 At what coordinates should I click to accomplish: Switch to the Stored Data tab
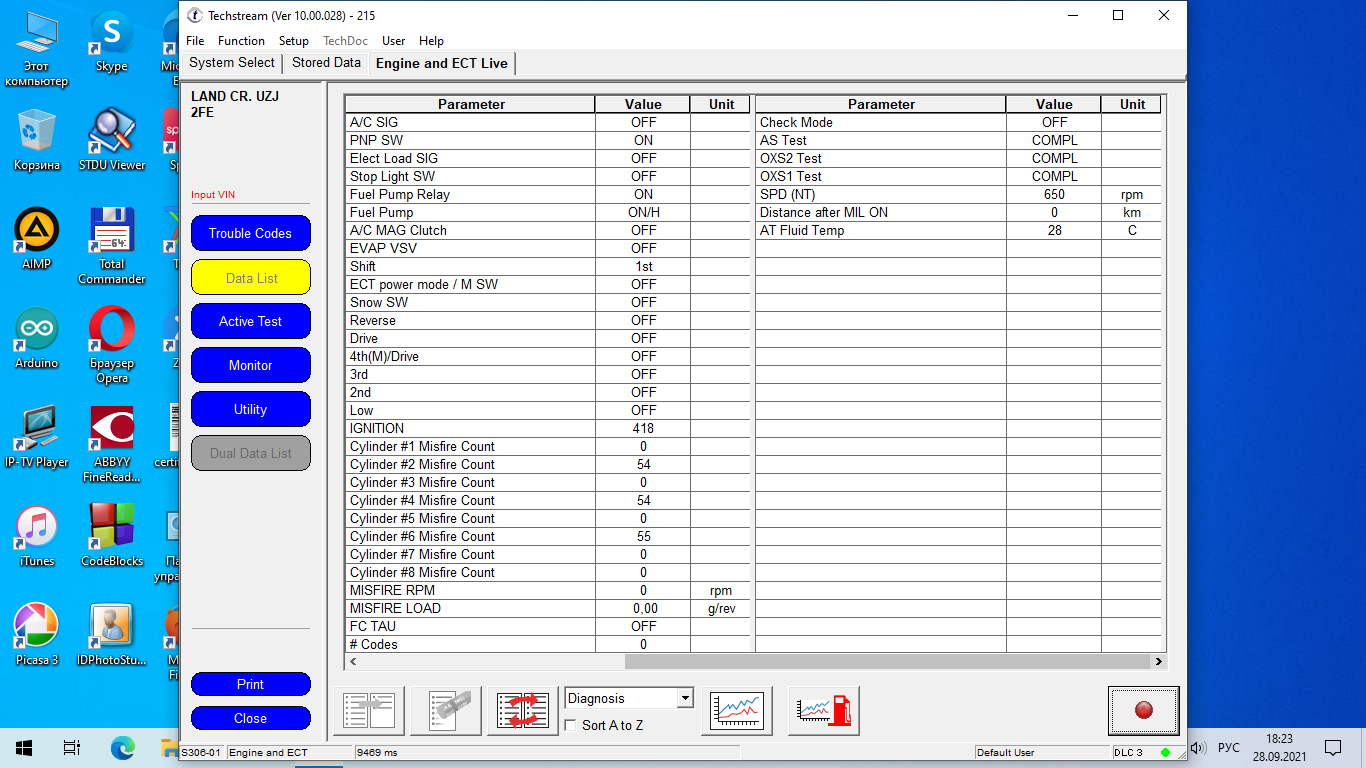[326, 63]
